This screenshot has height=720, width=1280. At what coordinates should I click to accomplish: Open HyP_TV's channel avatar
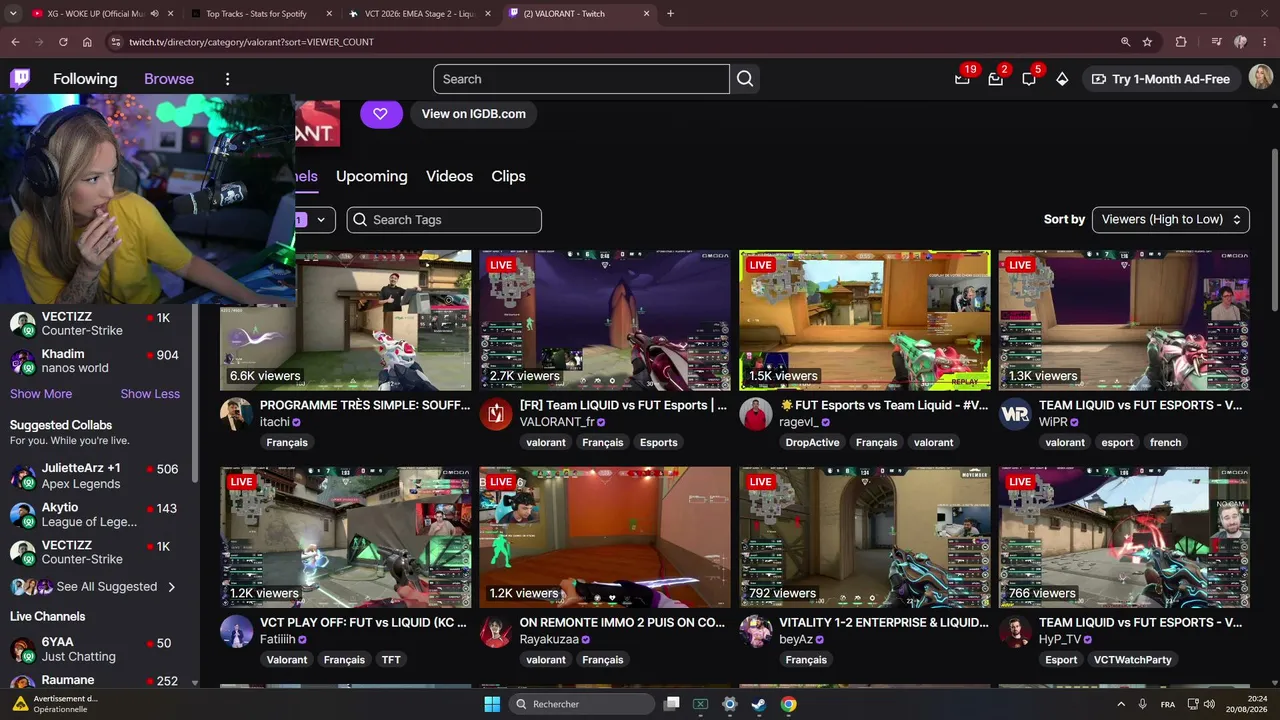(1015, 631)
